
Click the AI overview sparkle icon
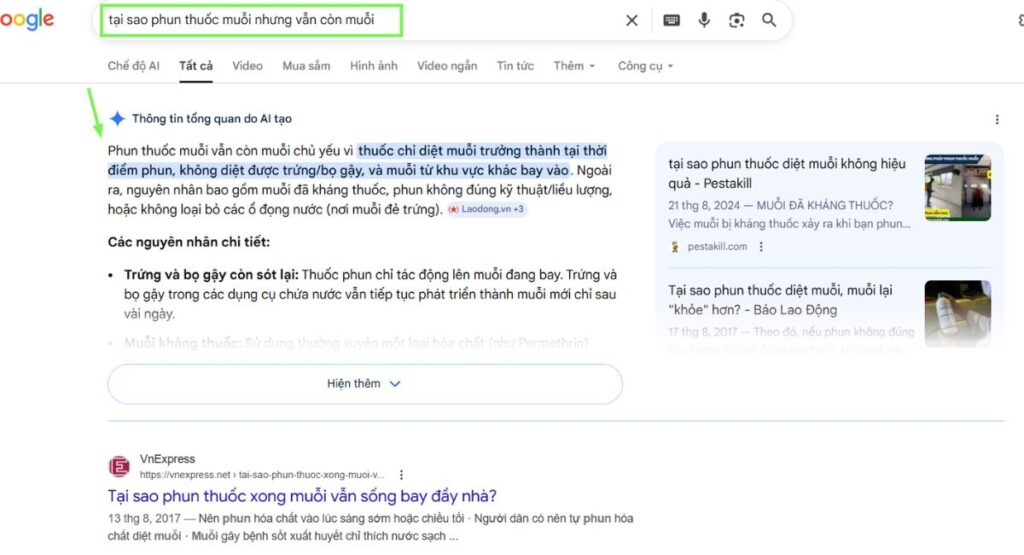[118, 119]
